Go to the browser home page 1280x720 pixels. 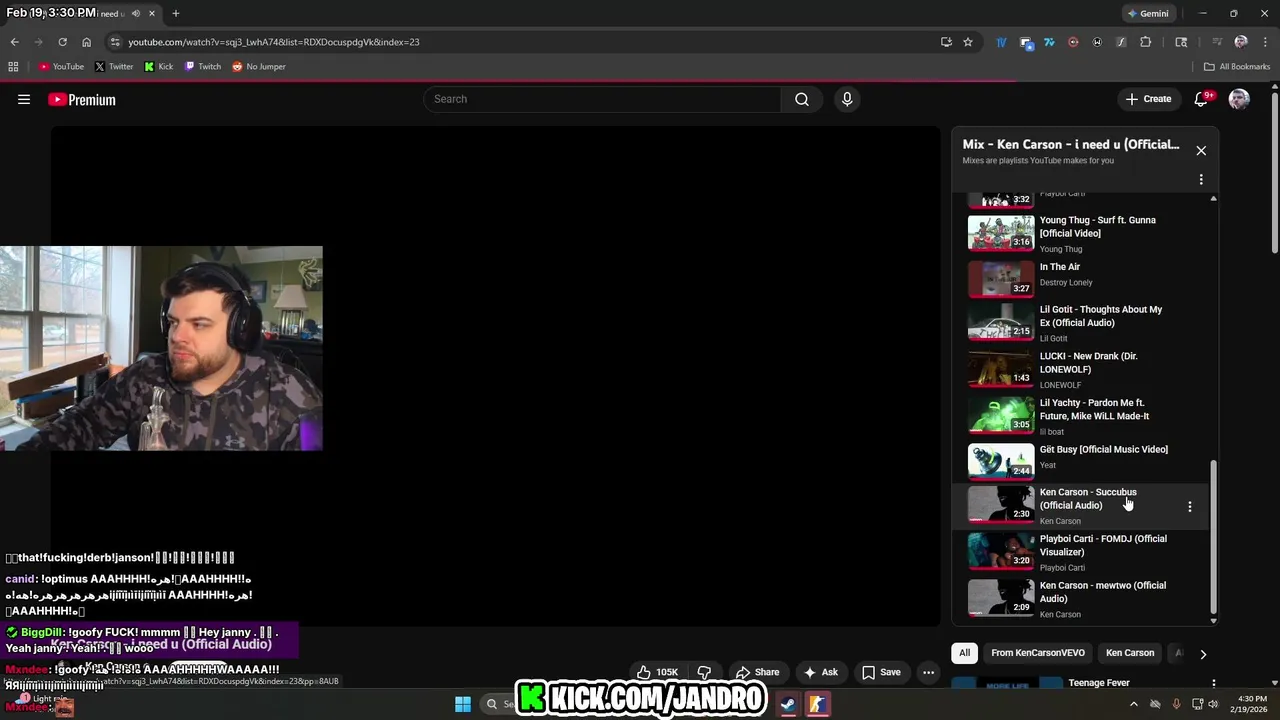pos(86,42)
